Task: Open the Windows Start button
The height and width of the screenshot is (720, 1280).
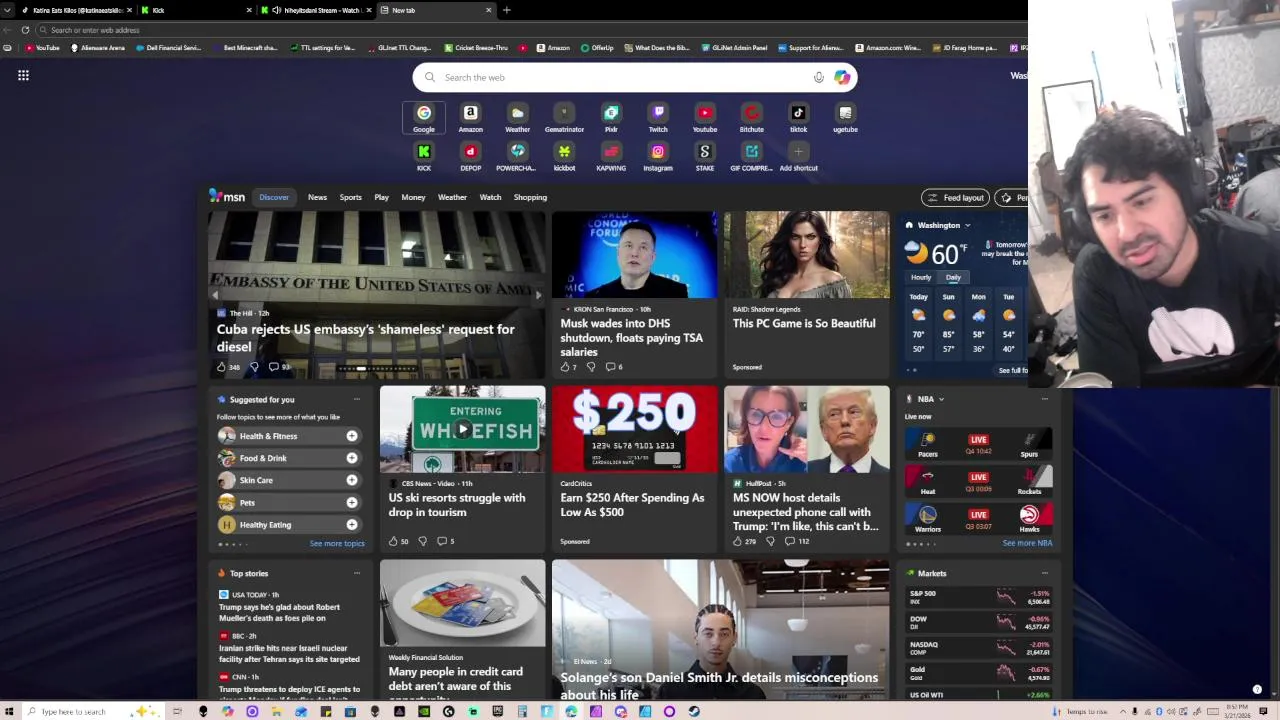Action: 9,711
